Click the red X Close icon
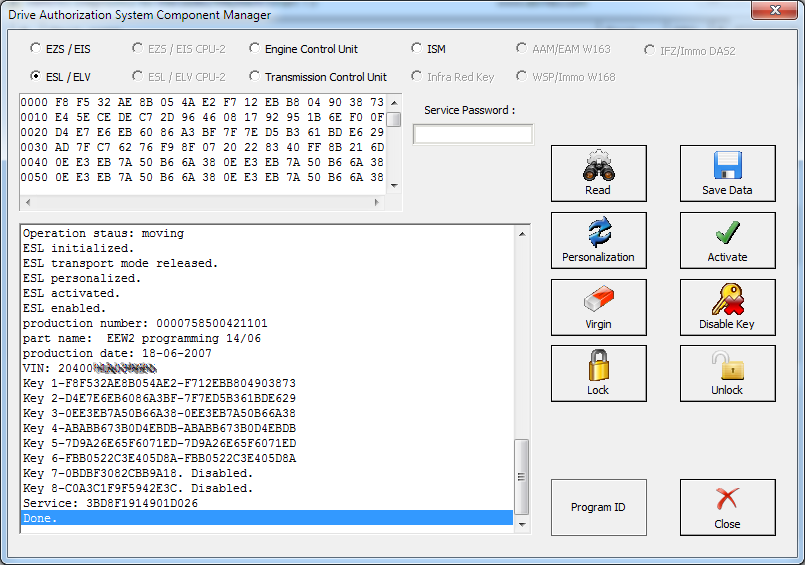805x565 pixels. (x=727, y=499)
